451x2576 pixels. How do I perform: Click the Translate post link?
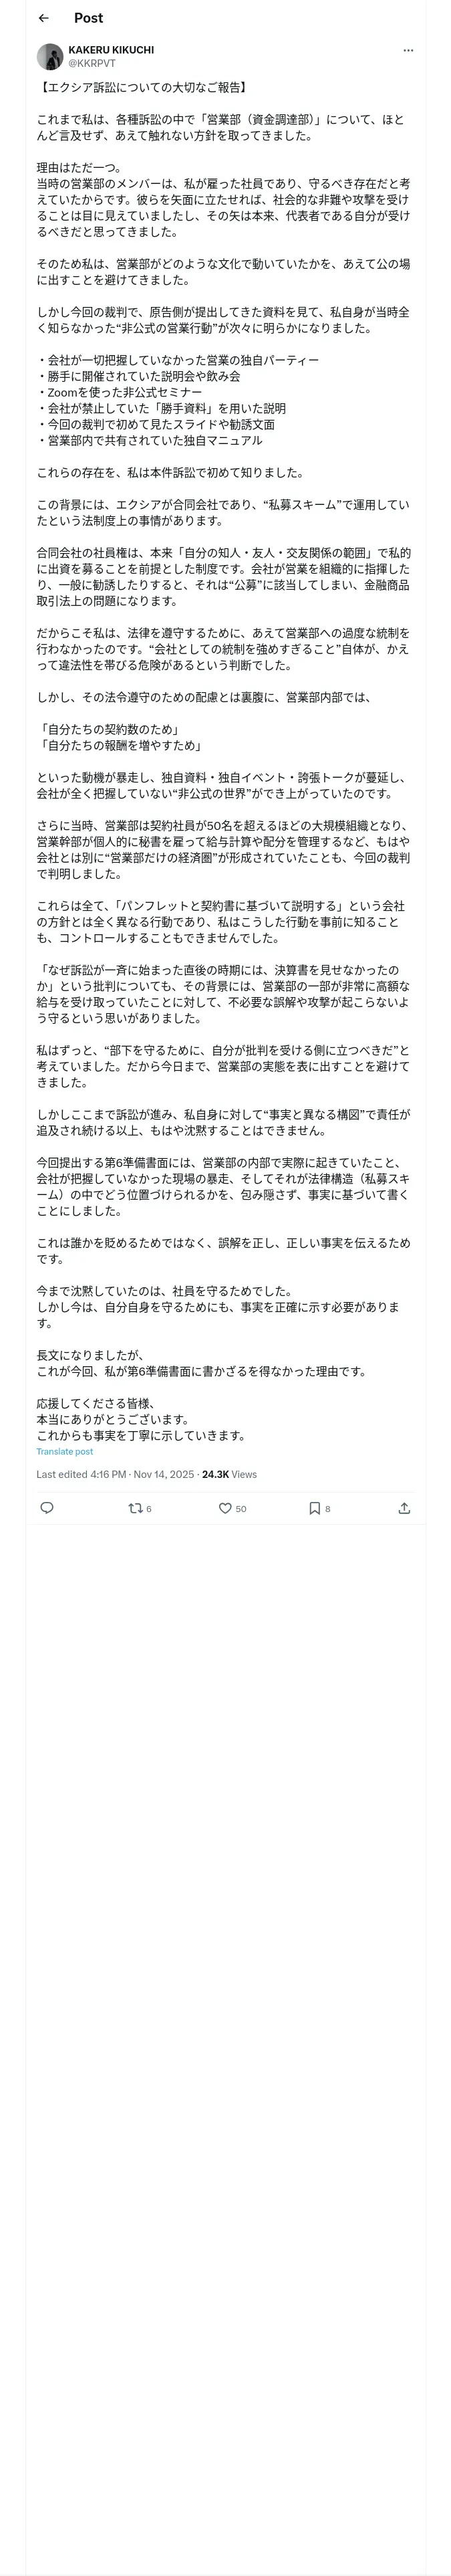65,1451
